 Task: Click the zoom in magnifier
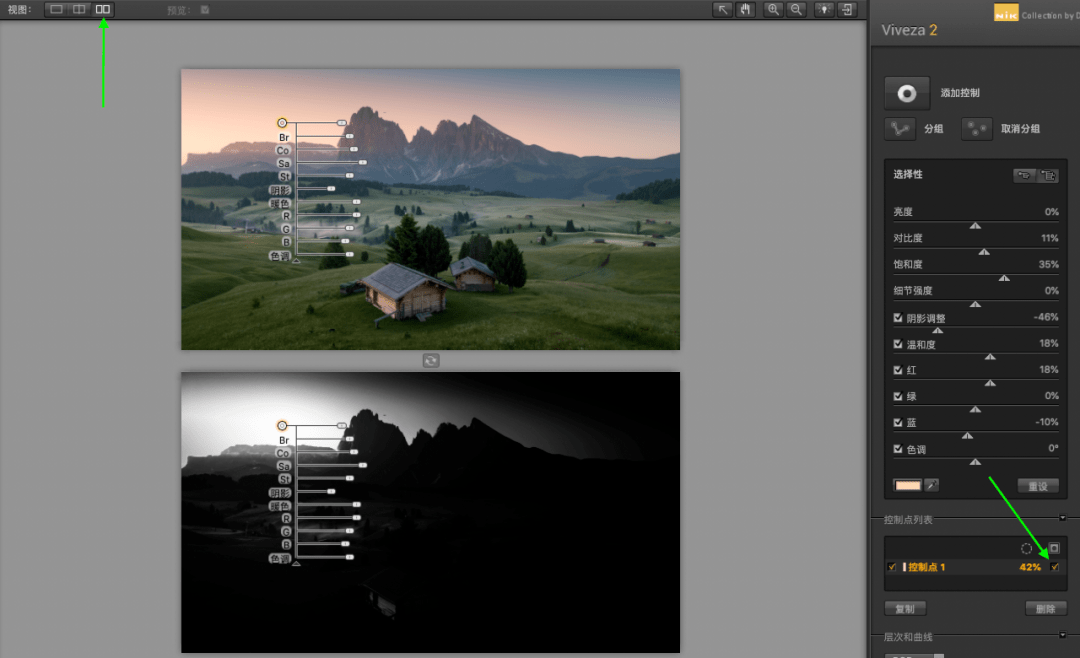click(773, 9)
